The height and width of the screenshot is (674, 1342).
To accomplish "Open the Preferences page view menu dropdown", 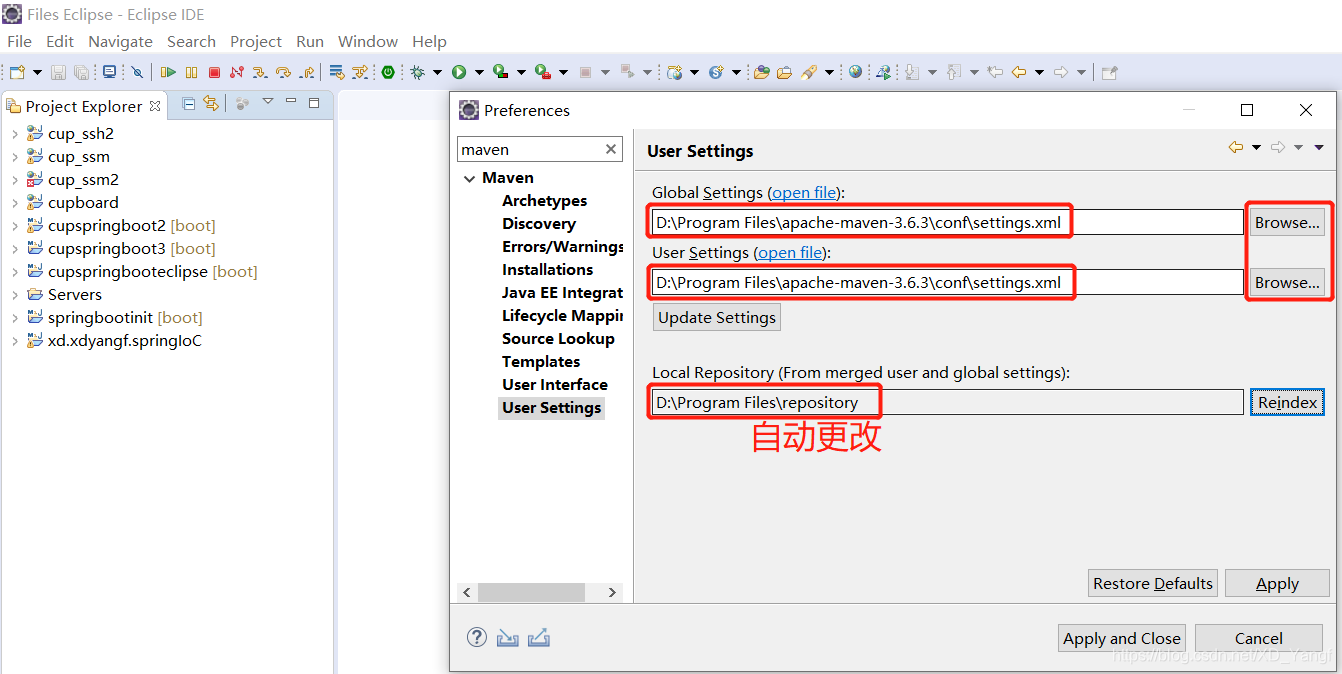I will [x=1319, y=148].
